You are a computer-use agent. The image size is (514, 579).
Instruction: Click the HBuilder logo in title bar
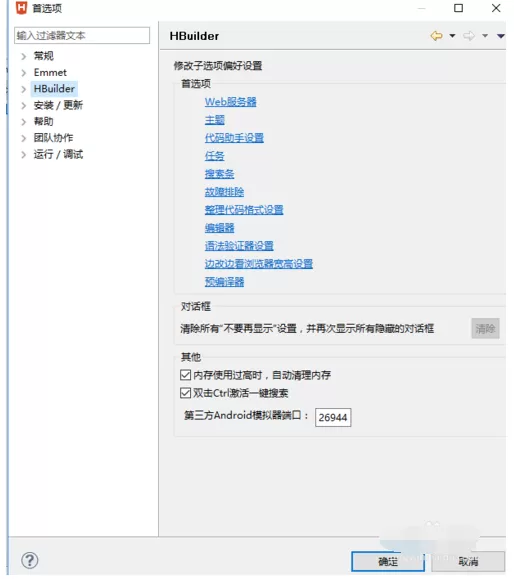[21, 8]
